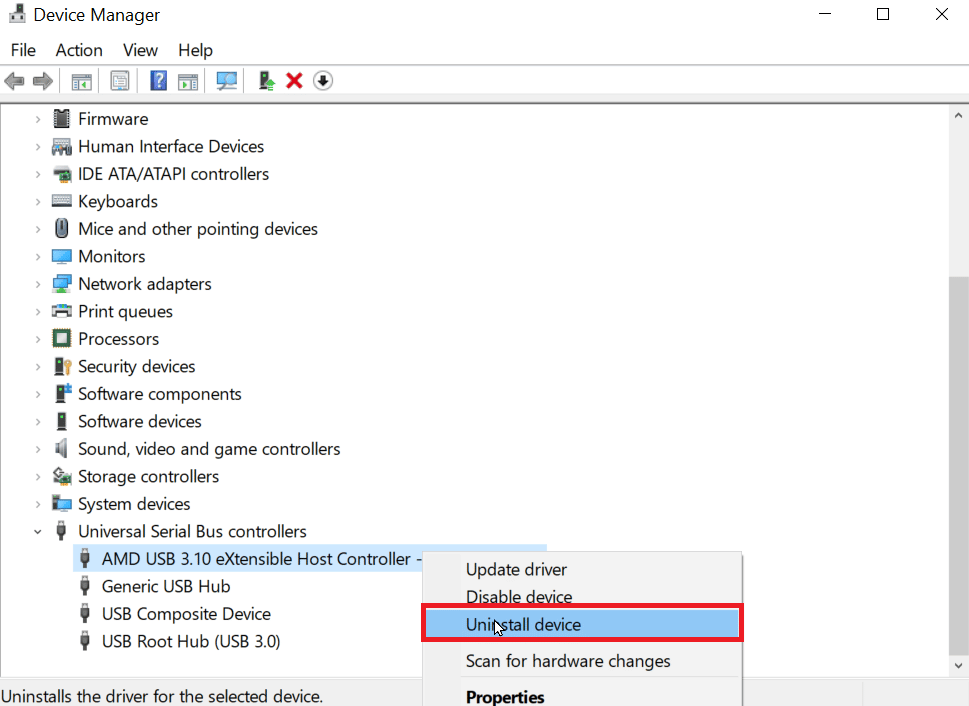Image resolution: width=969 pixels, height=706 pixels.
Task: Choose Scan for hardware changes context entry
Action: [582, 661]
